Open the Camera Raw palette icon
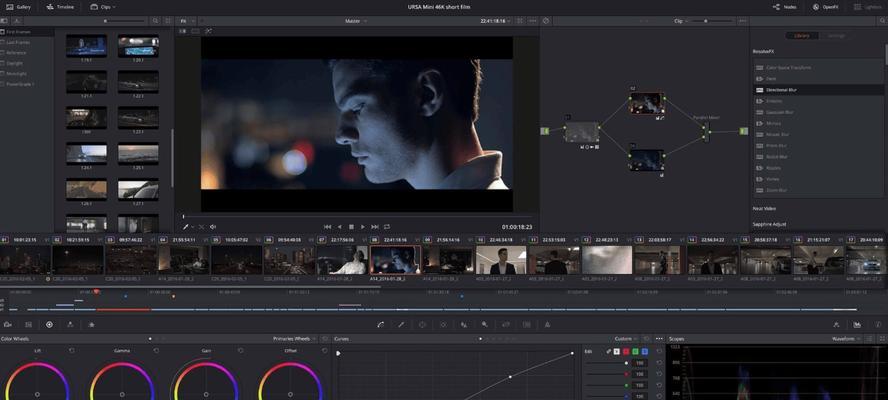The height and width of the screenshot is (400, 888). coord(7,325)
